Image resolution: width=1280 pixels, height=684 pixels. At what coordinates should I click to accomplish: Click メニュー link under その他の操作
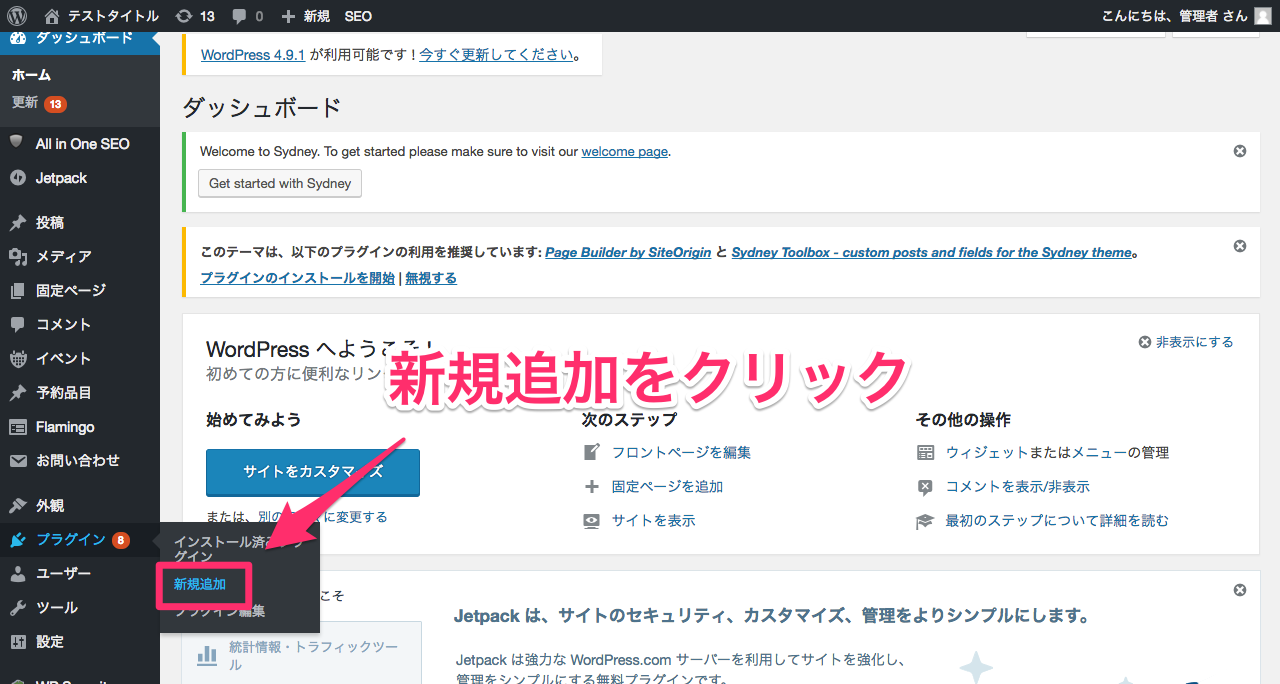coord(1093,452)
